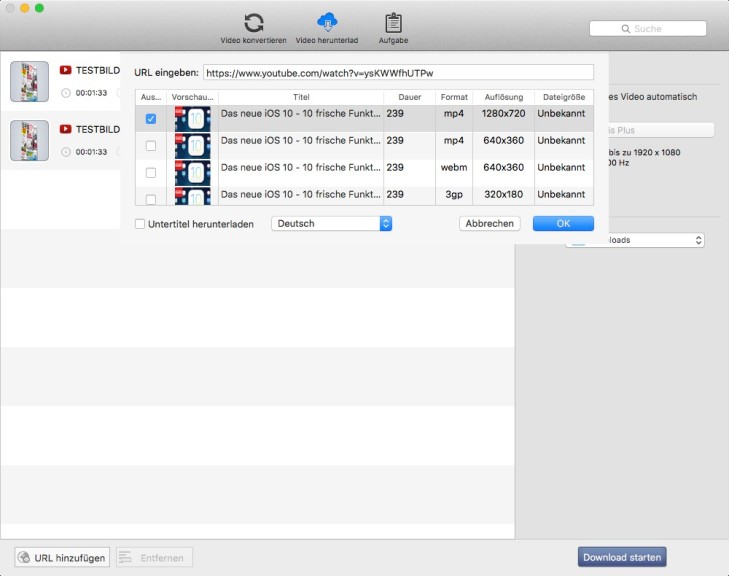Viewport: 729px width, 576px height.
Task: Click YouTube icon of second TESTBILD item
Action: point(66,129)
